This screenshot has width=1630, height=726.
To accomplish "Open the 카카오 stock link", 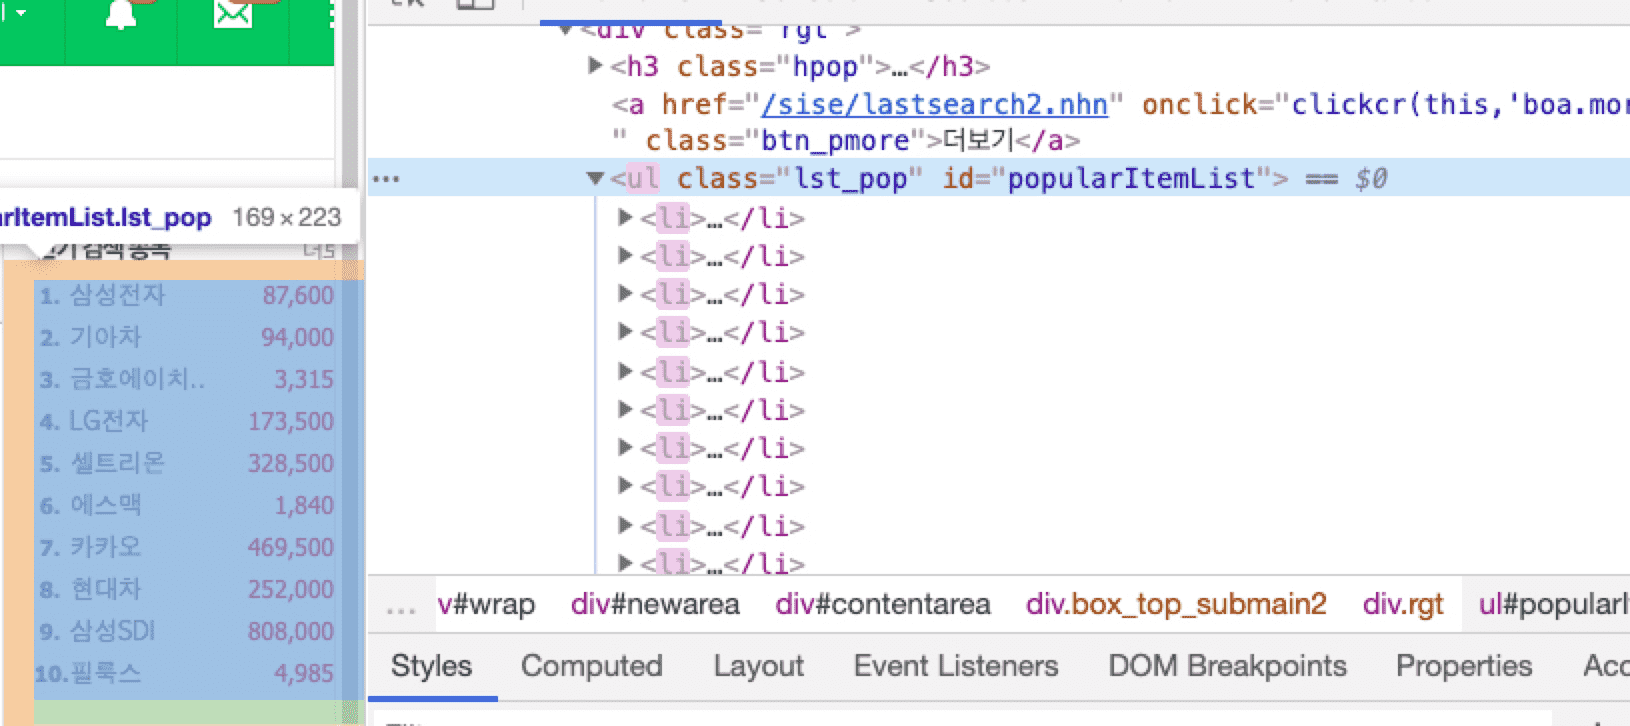I will click(106, 547).
